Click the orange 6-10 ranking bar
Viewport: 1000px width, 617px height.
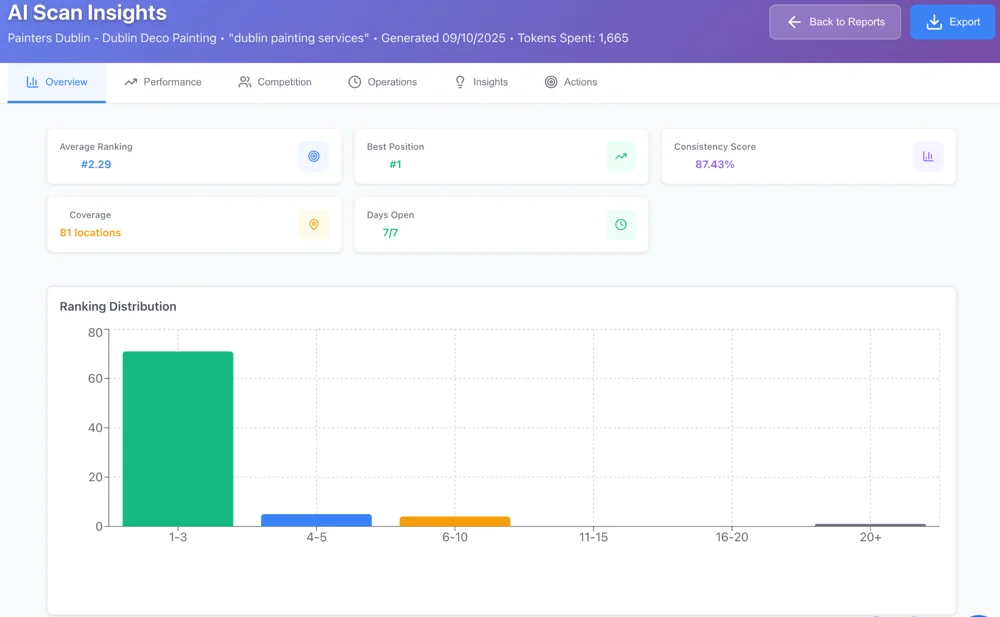pyautogui.click(x=455, y=521)
